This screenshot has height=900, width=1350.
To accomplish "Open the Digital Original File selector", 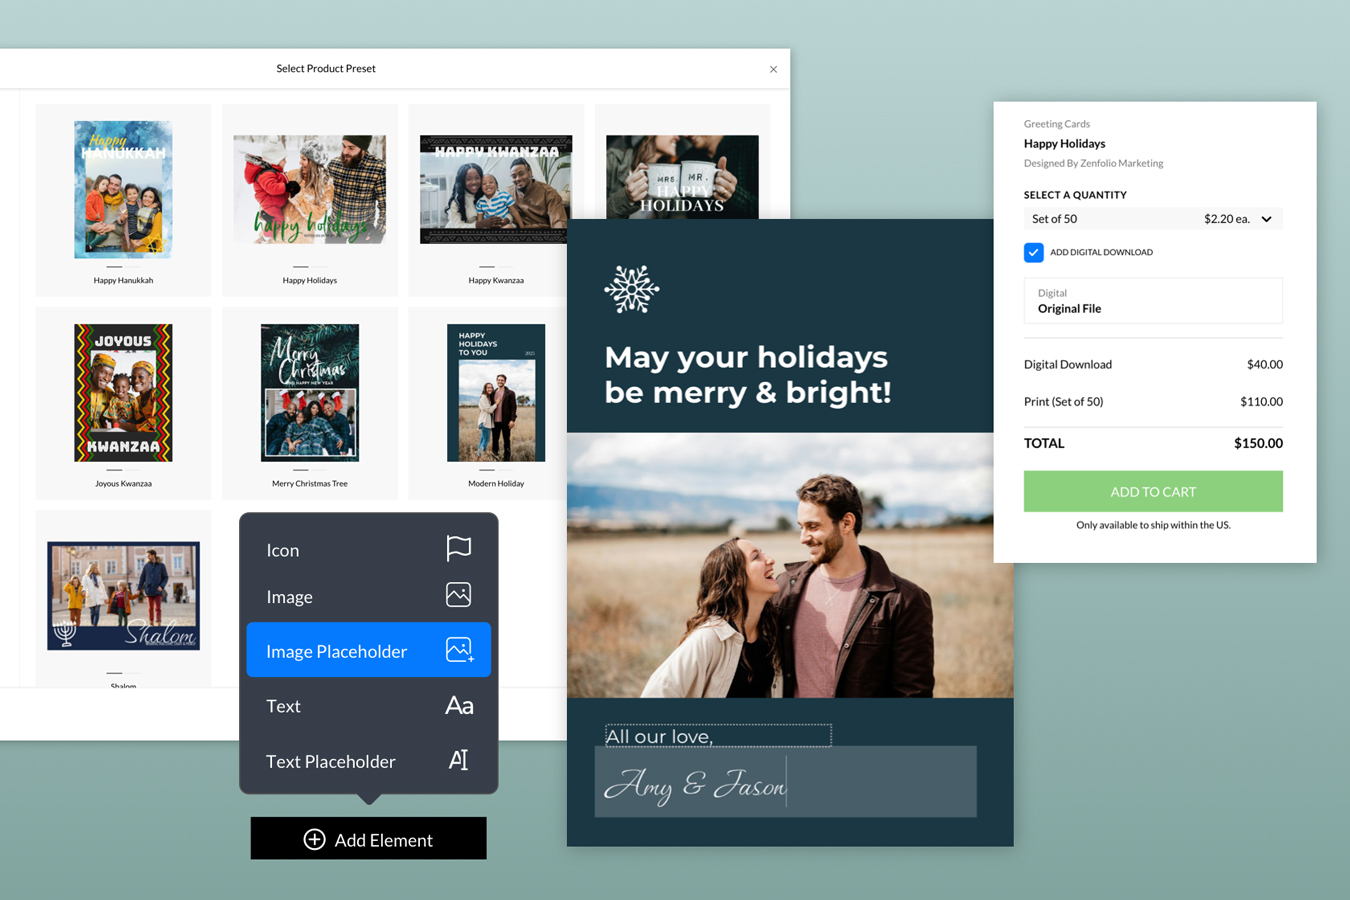I will pyautogui.click(x=1152, y=300).
